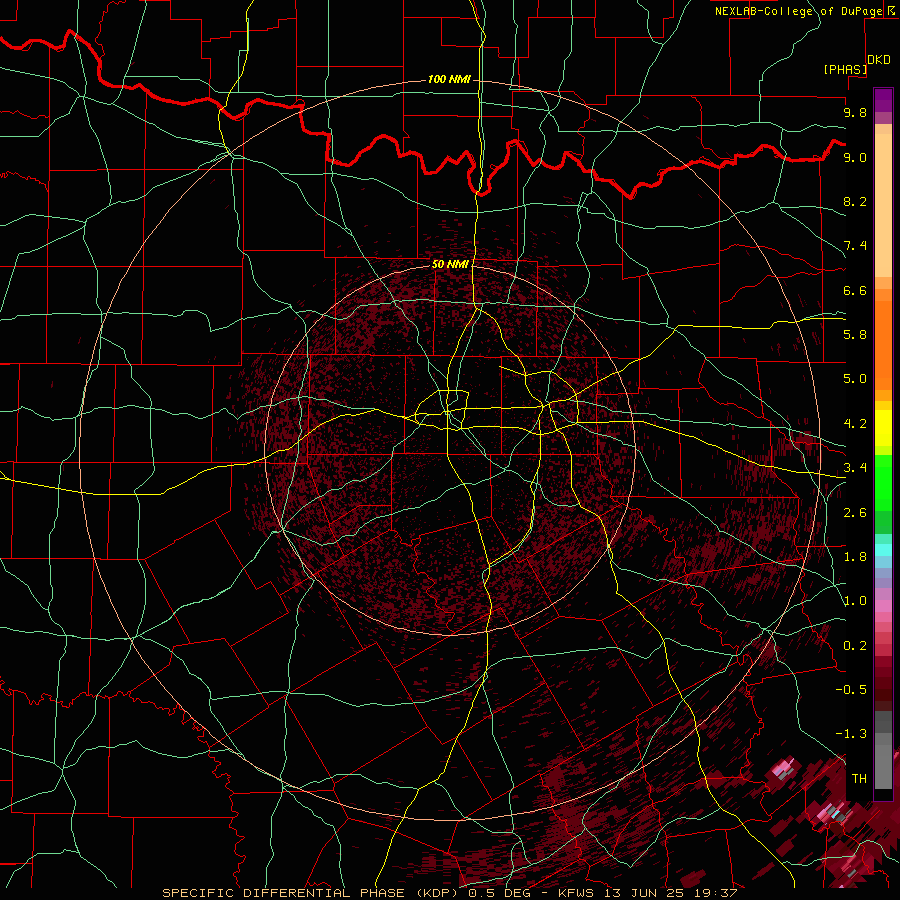Click the cyan segment of the color bar
The height and width of the screenshot is (900, 900).
point(883,550)
